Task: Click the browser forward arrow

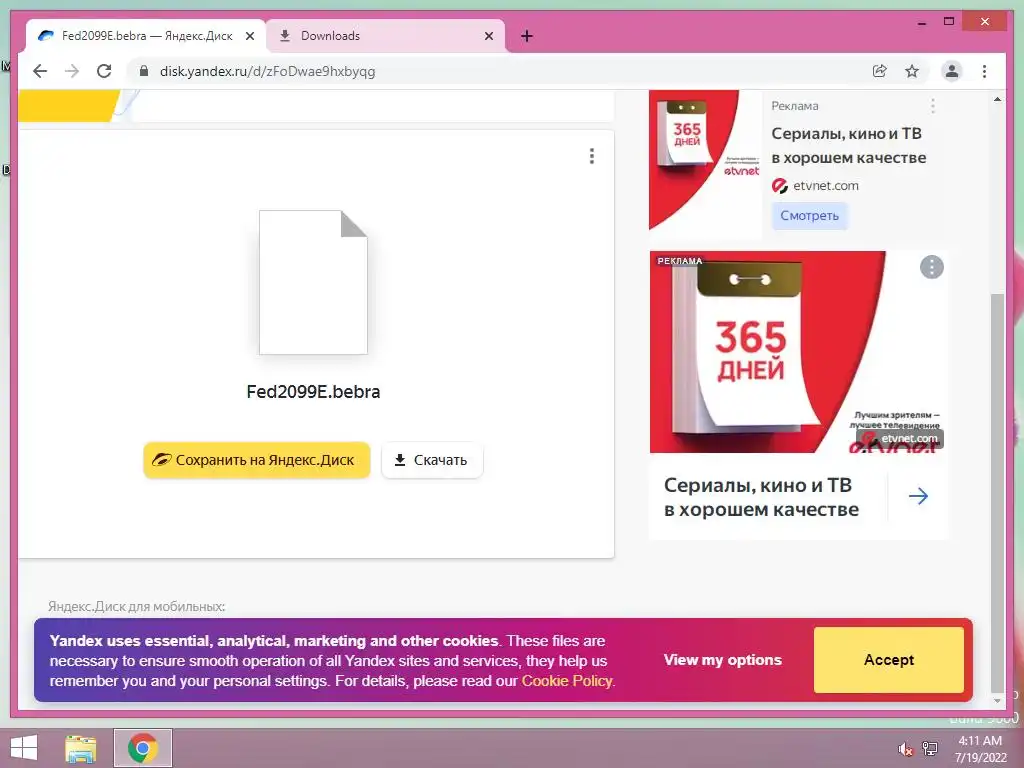Action: pos(72,71)
